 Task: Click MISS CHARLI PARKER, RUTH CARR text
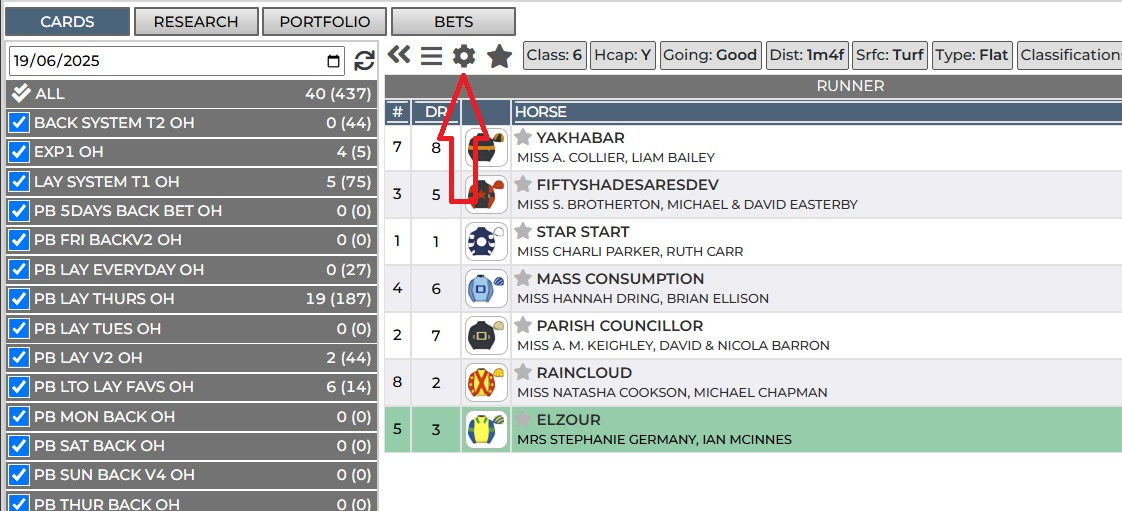tap(630, 252)
